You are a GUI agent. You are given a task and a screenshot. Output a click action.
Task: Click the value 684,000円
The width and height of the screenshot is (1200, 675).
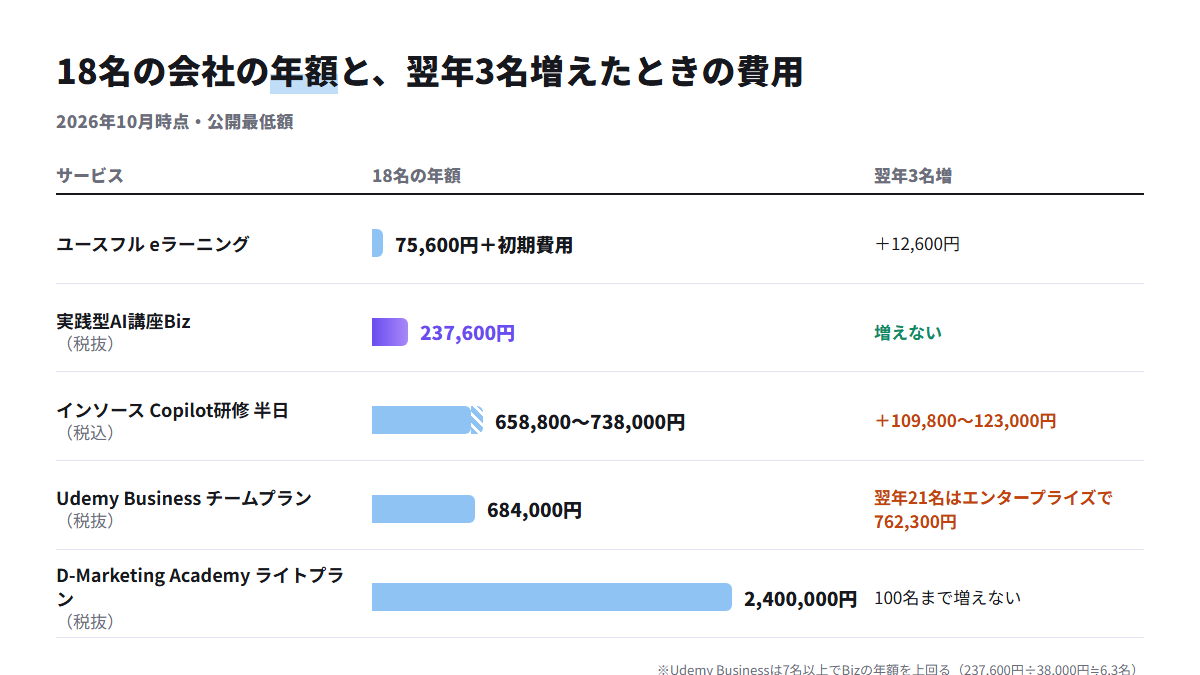pos(534,510)
